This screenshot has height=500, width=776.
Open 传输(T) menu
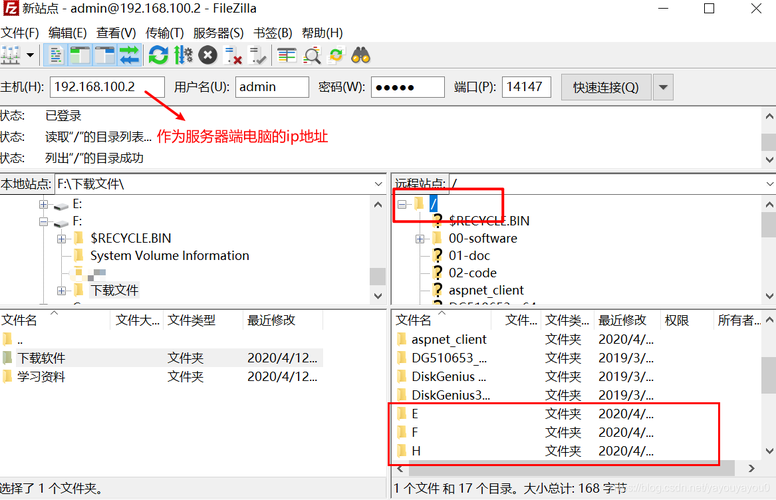point(164,33)
